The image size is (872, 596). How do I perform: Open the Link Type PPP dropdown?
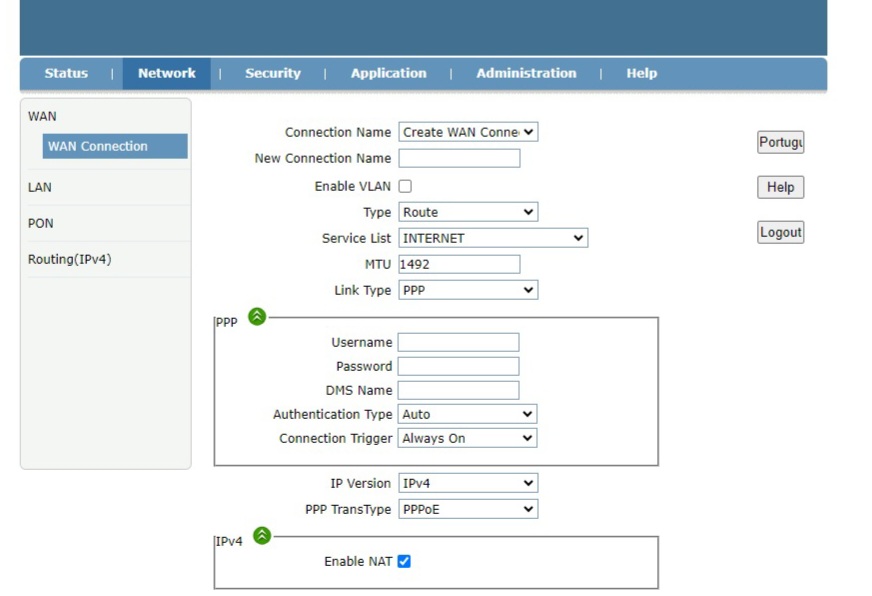(468, 290)
